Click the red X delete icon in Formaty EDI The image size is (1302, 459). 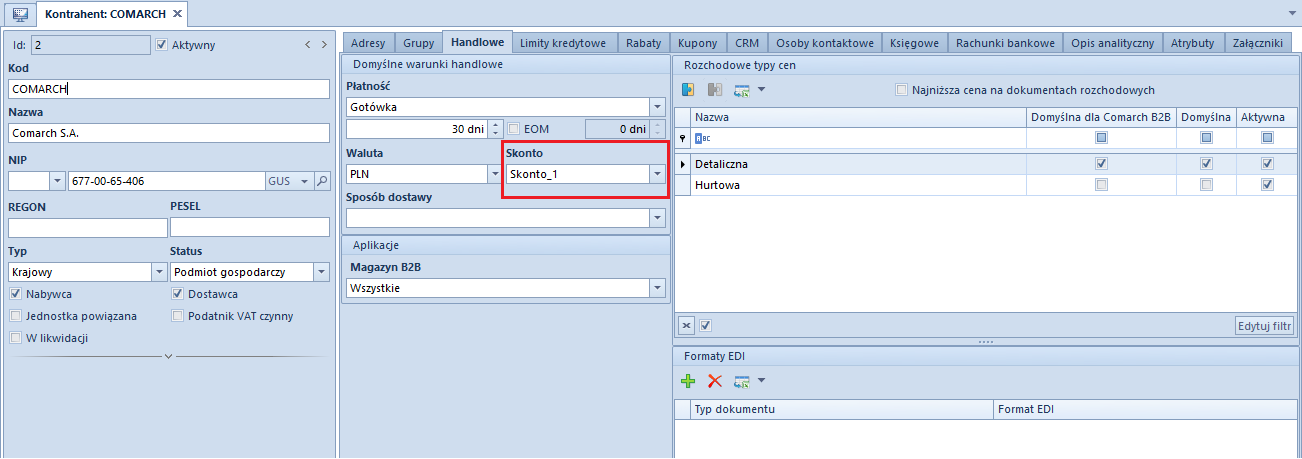[715, 381]
